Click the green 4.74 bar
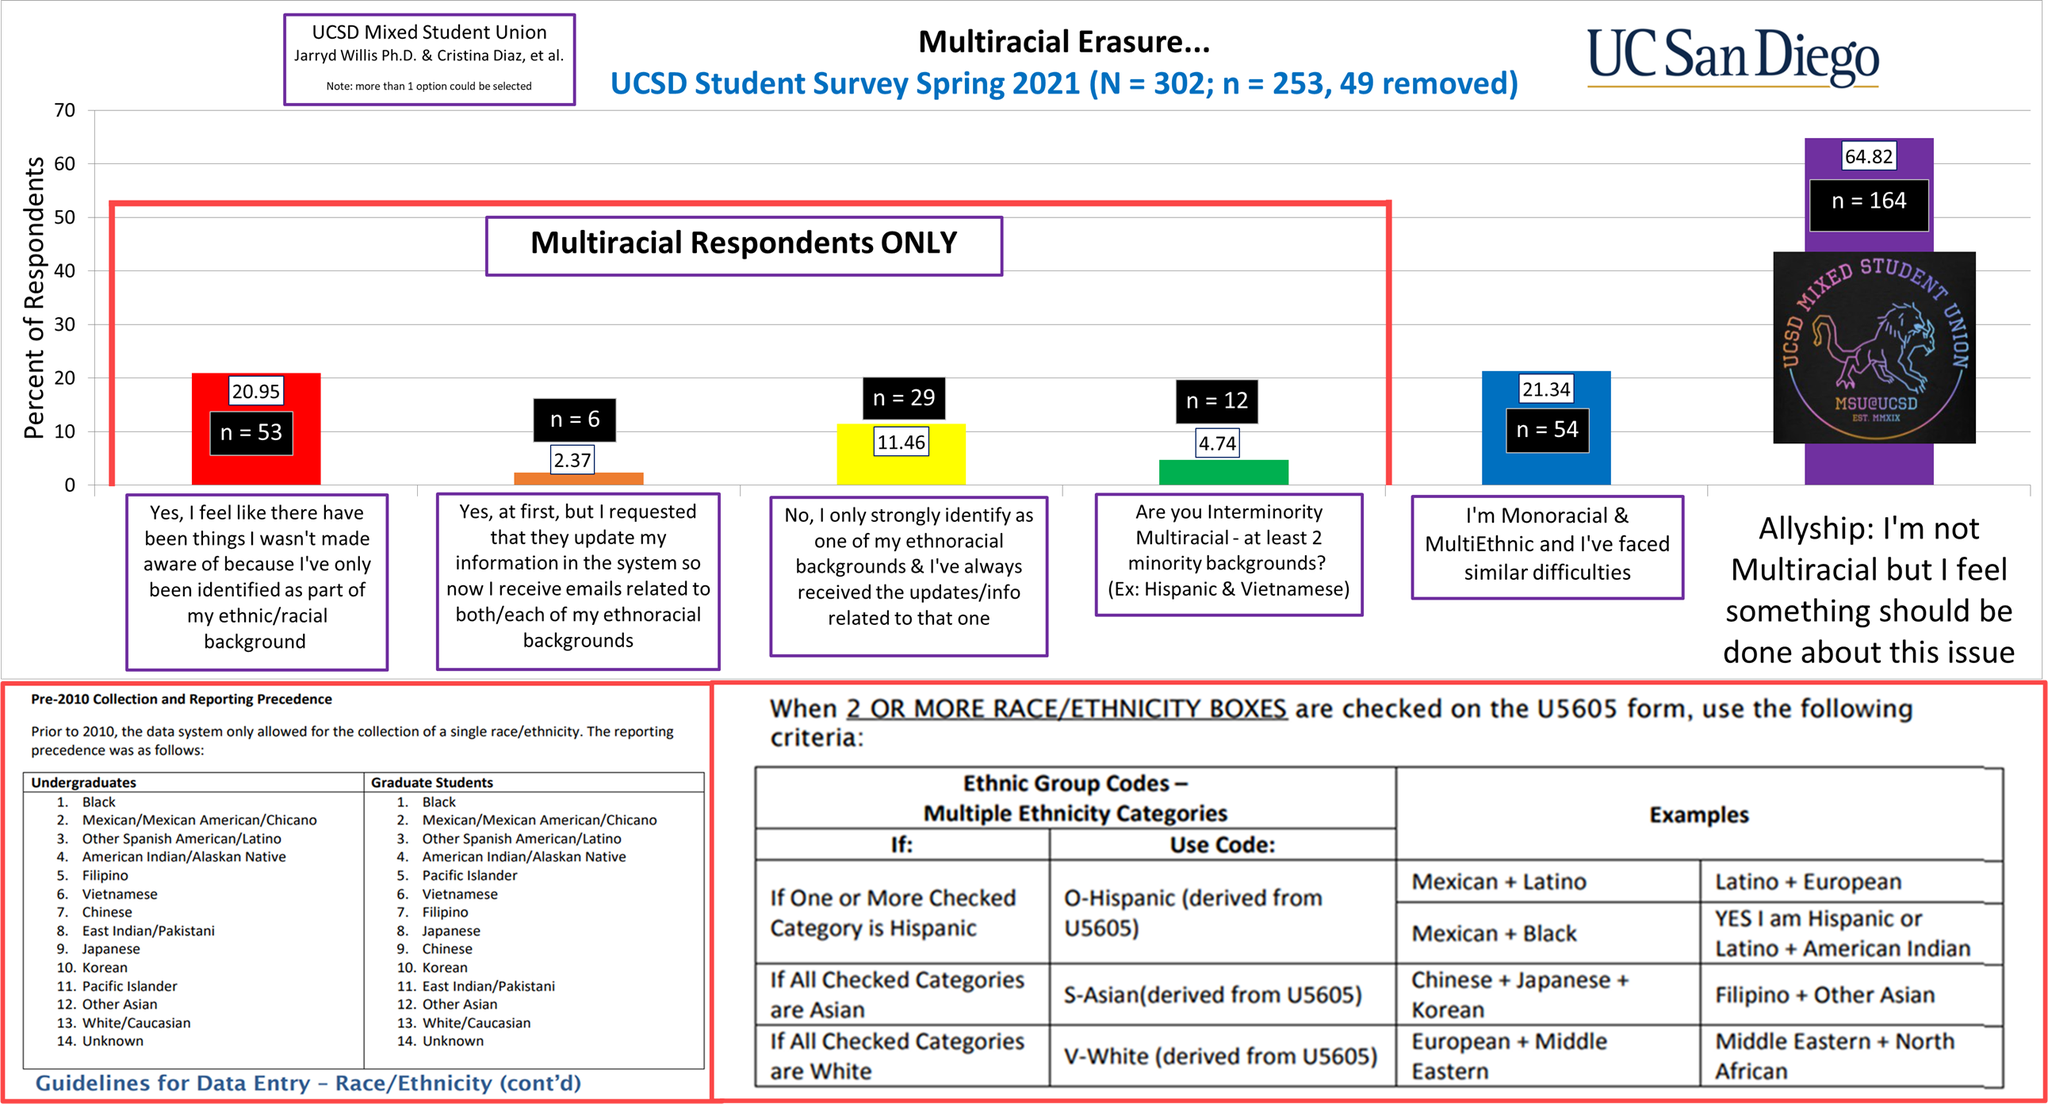Image resolution: width=2048 pixels, height=1104 pixels. click(1222, 472)
